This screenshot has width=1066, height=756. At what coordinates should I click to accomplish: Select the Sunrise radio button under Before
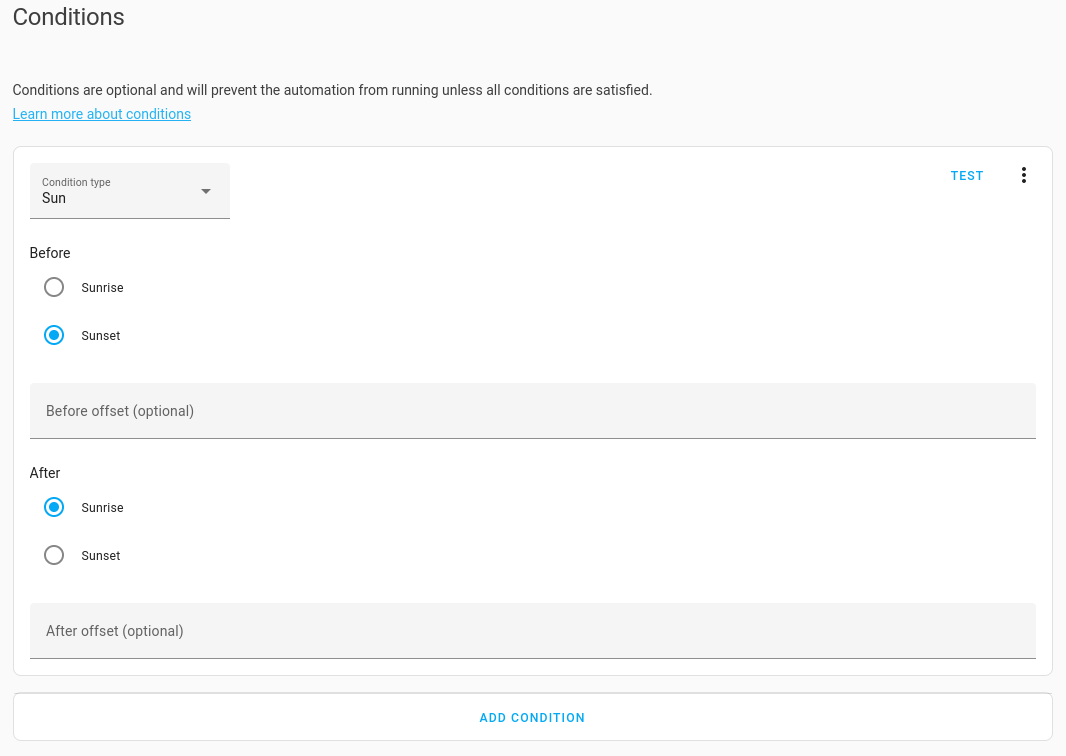[x=54, y=288]
